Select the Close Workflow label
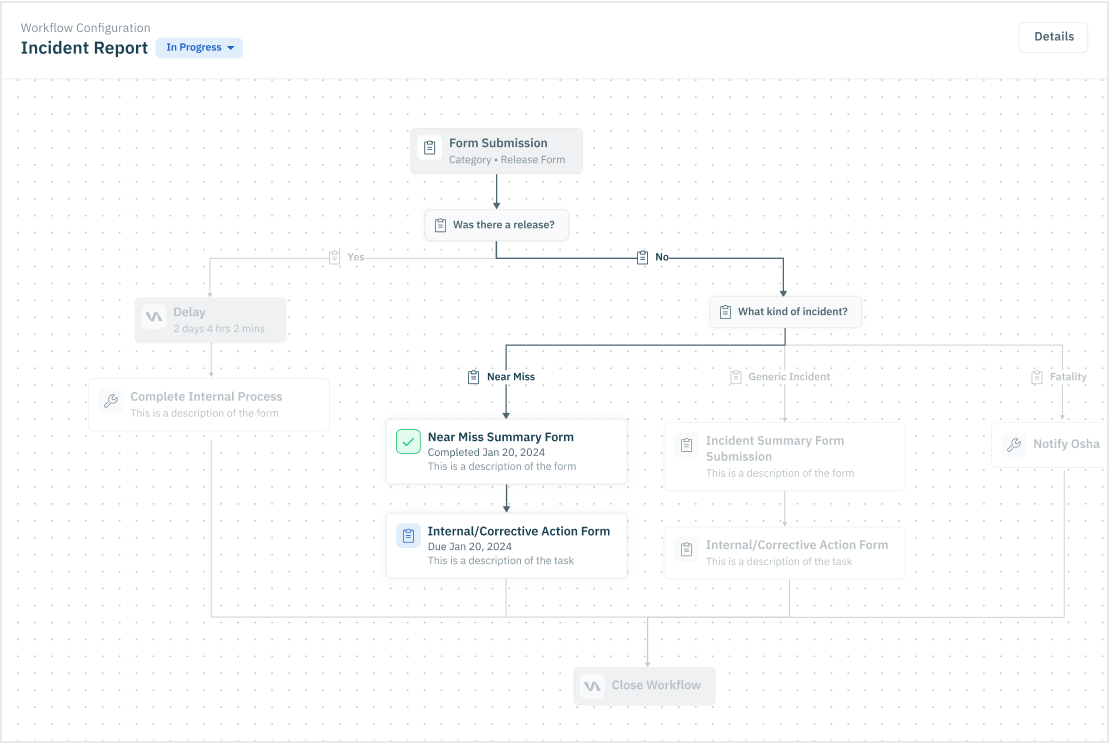 tap(656, 685)
